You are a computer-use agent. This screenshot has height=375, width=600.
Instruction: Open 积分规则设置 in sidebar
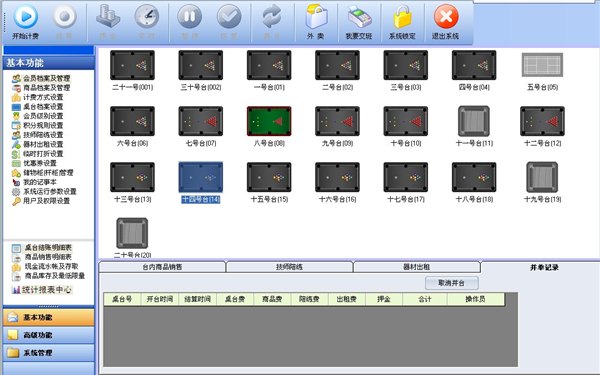(x=38, y=126)
